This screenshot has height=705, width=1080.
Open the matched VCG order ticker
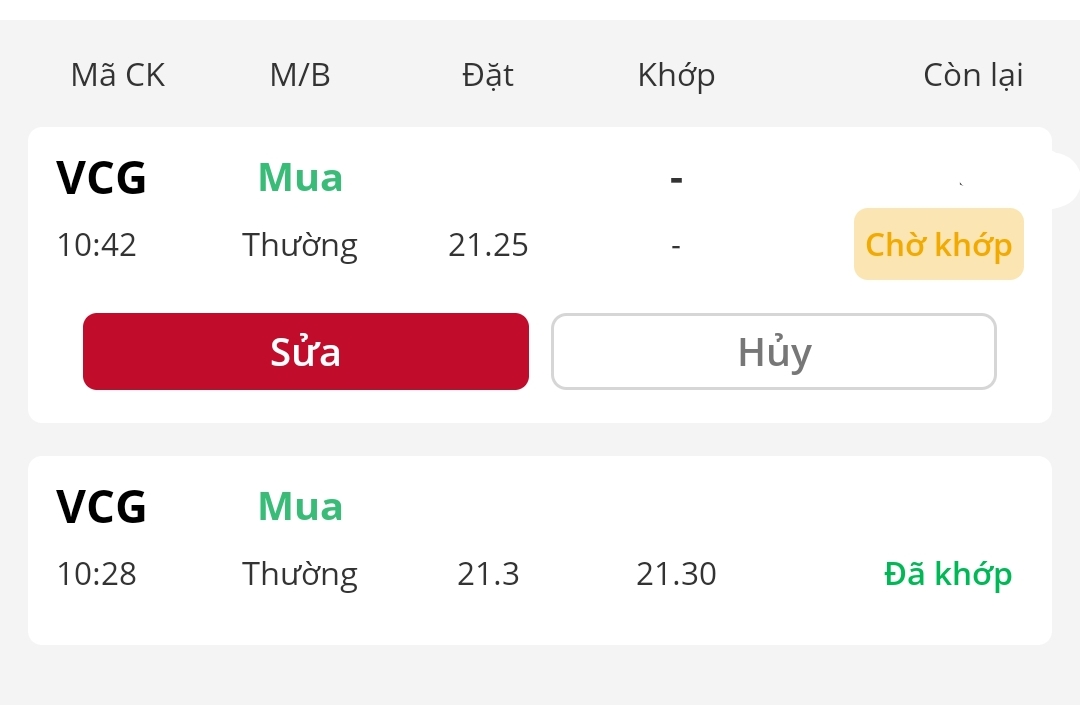pos(102,507)
